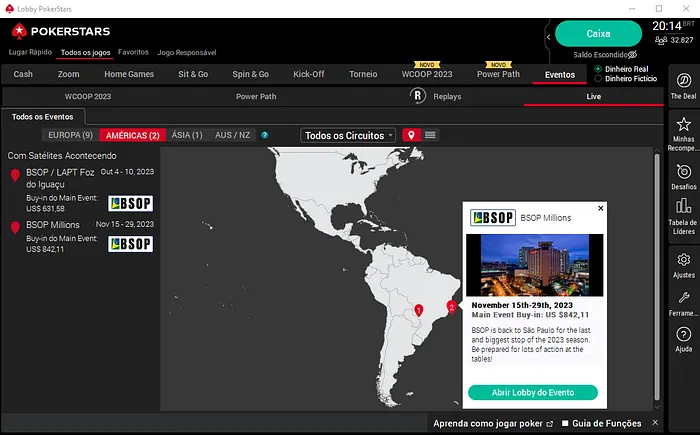Click the map vertical scrollbar
700x435 pixels.
pos(657,277)
